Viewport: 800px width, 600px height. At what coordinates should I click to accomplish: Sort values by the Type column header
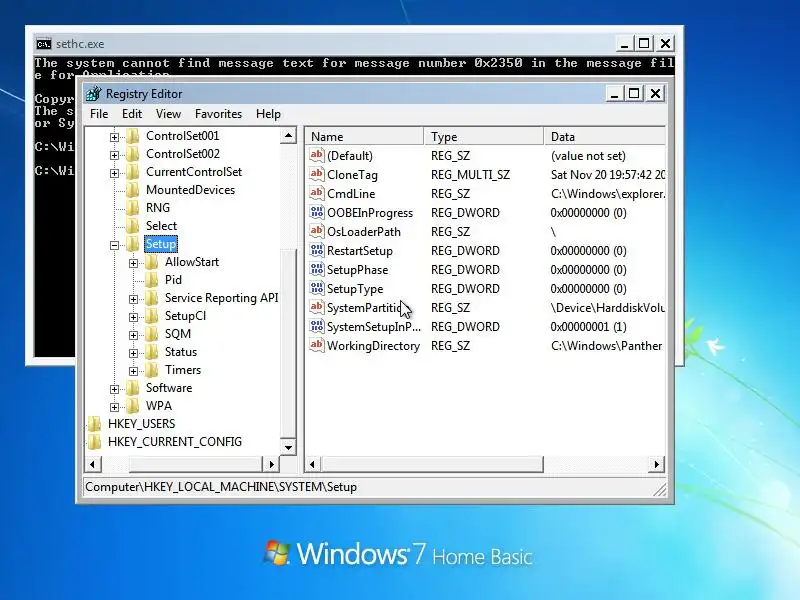coord(484,137)
